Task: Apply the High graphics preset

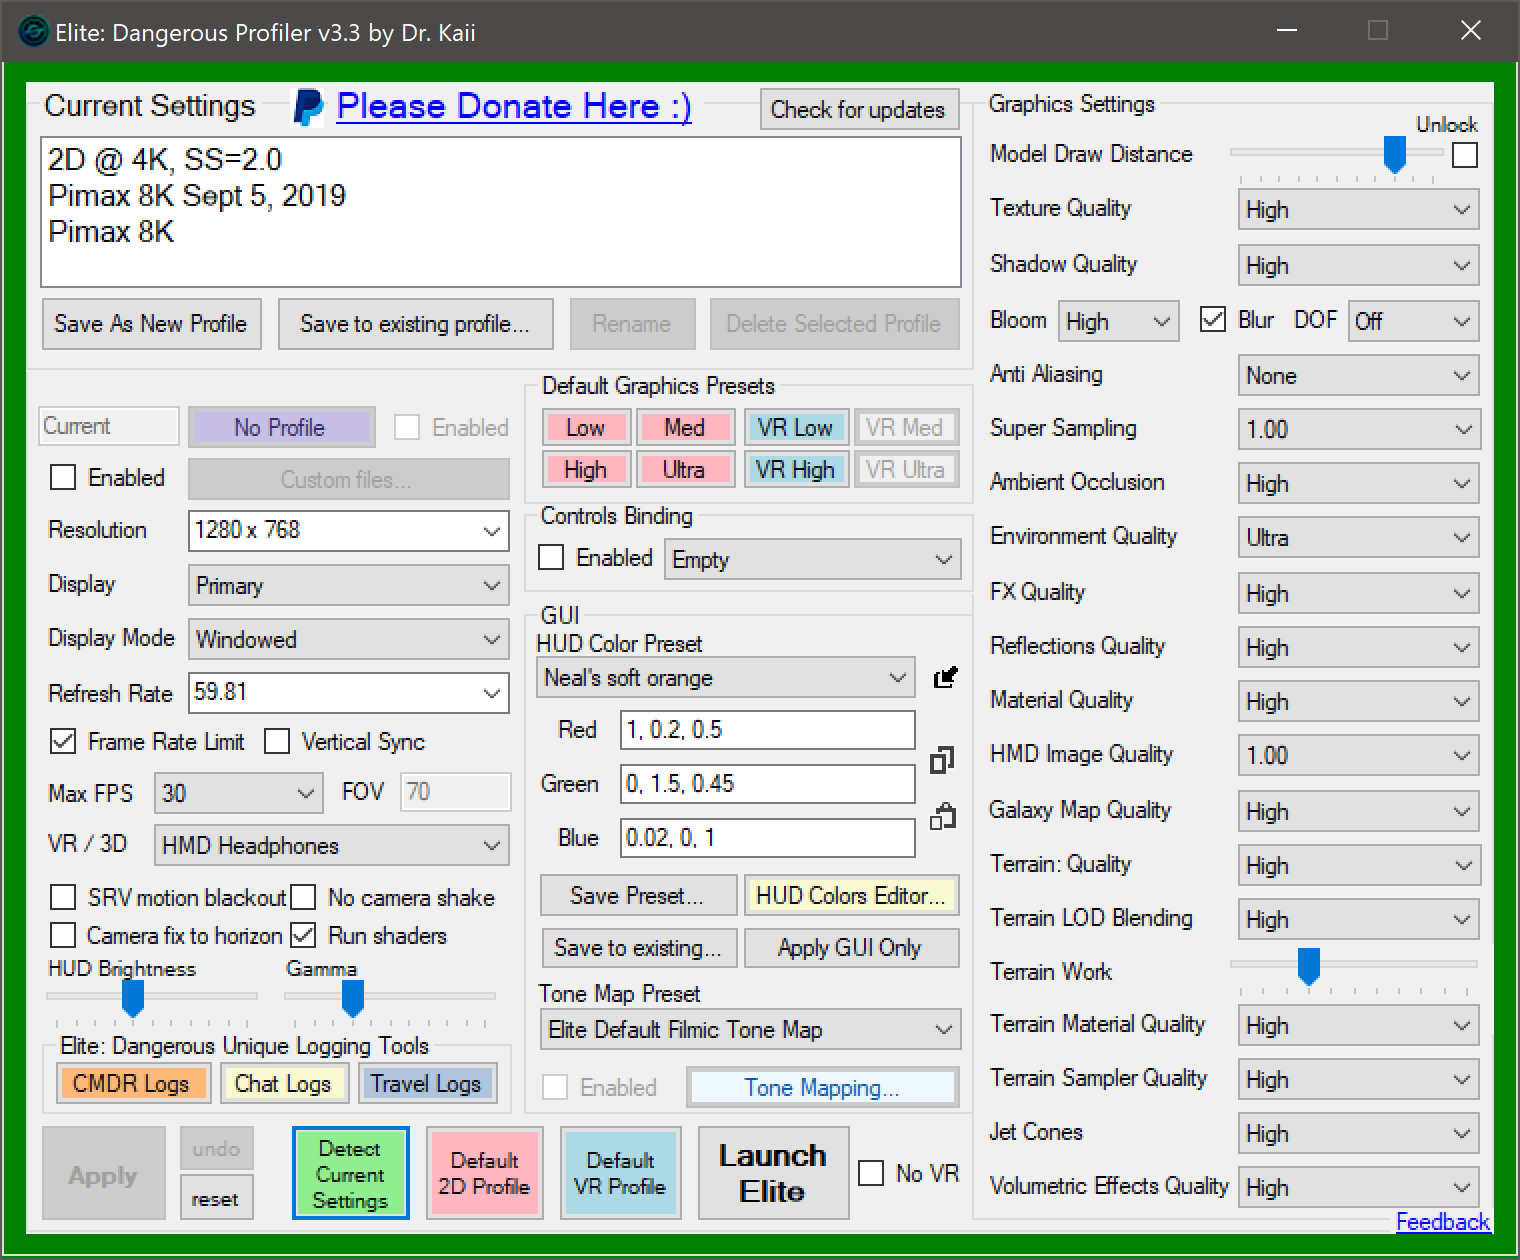Action: 585,469
